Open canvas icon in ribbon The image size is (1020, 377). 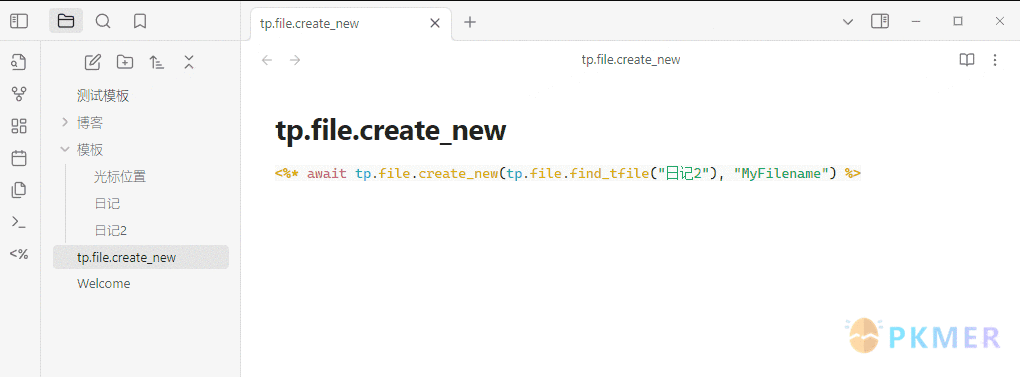pos(20,126)
